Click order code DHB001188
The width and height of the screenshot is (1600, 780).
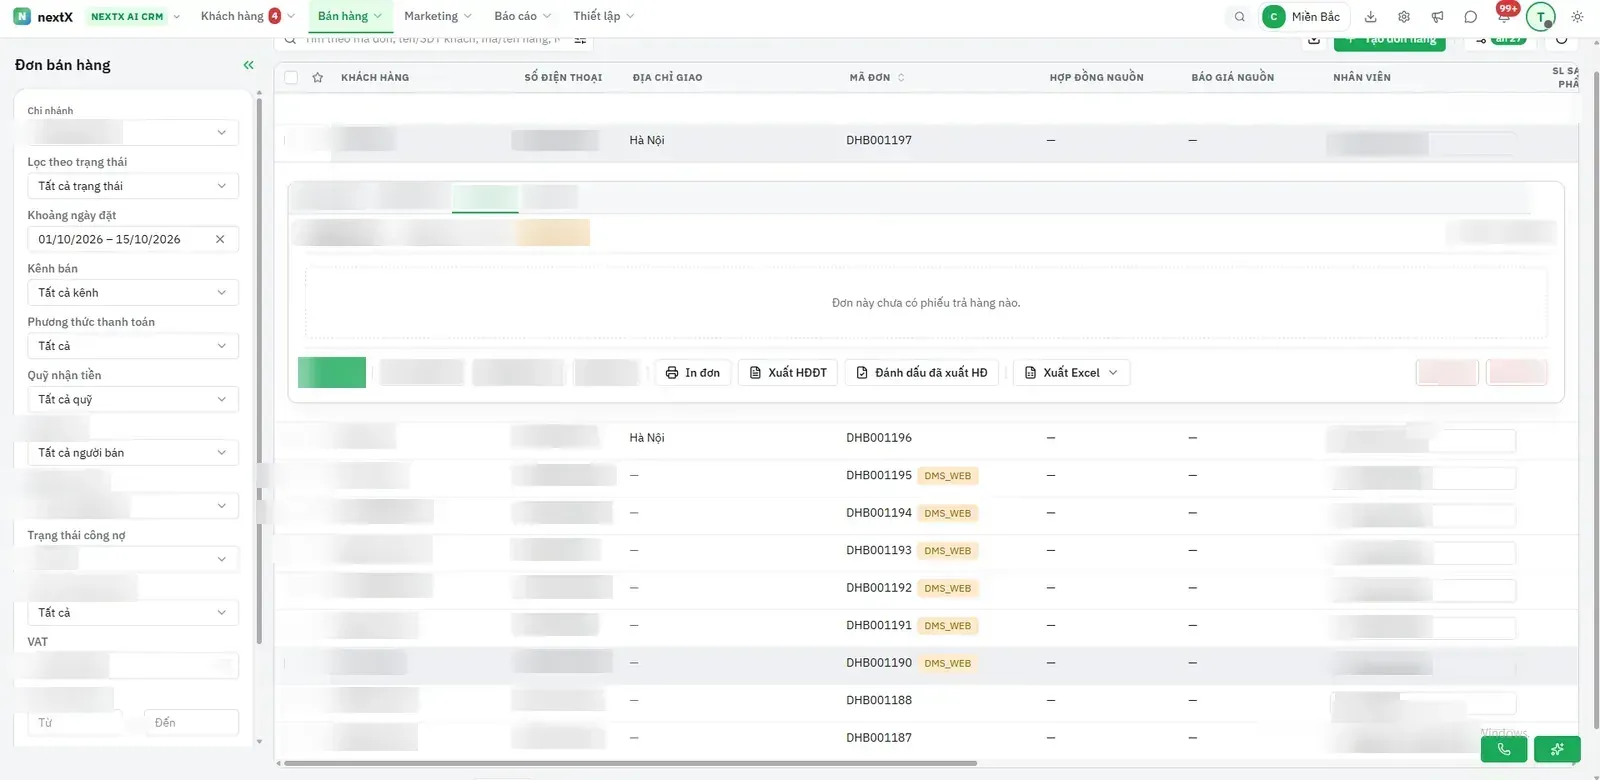[879, 701]
